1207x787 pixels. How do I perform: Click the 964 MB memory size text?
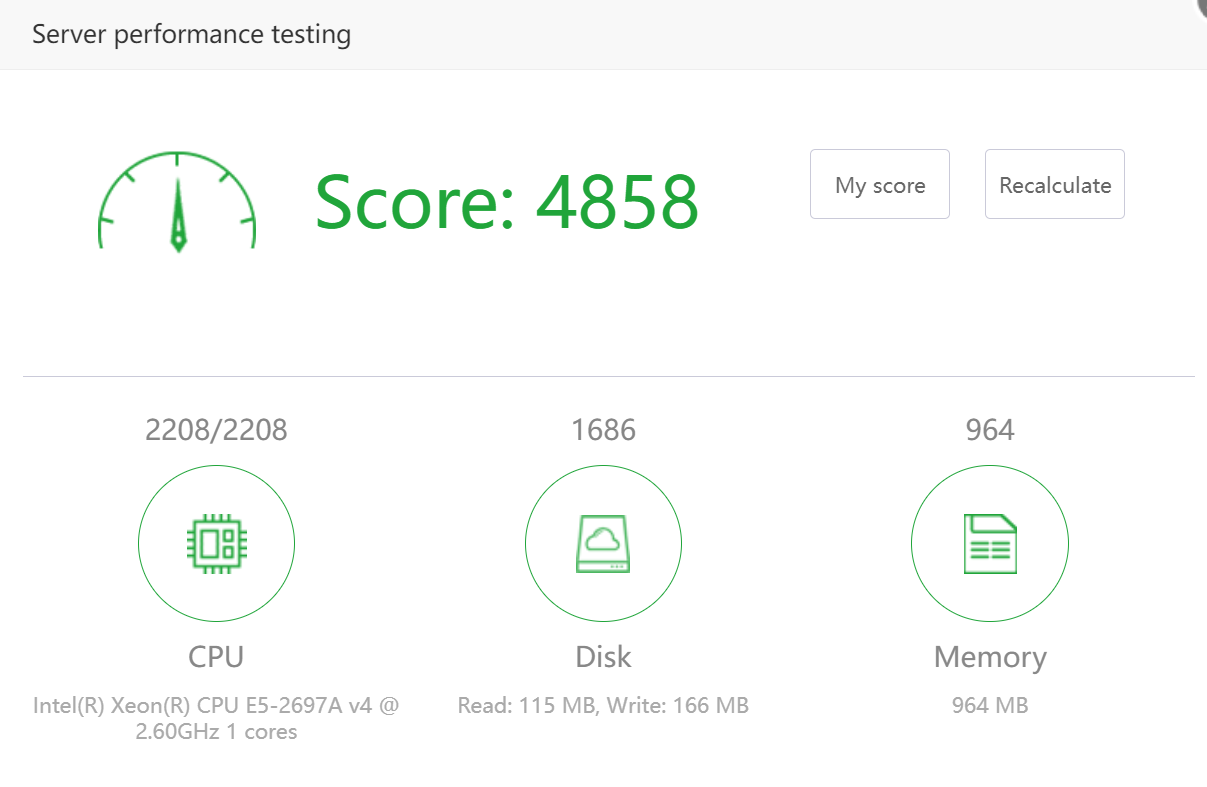point(989,705)
